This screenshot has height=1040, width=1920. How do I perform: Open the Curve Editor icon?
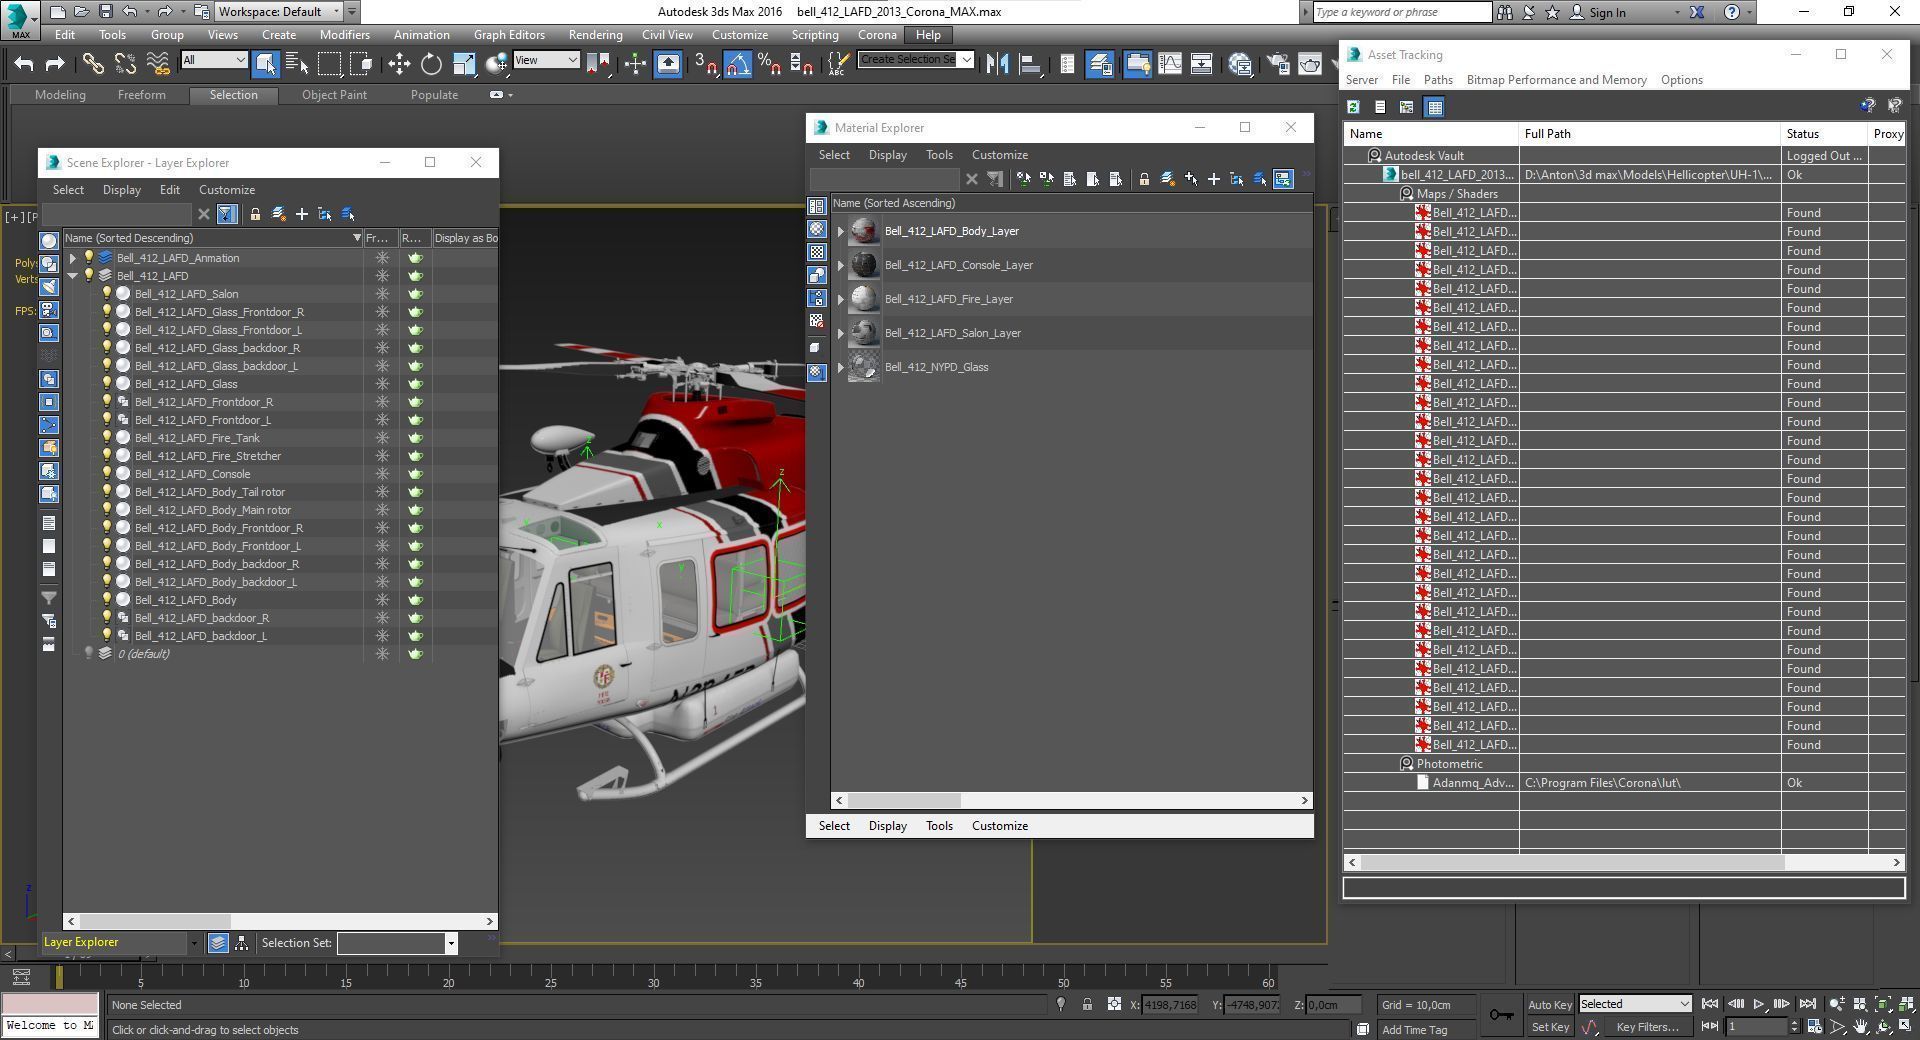pyautogui.click(x=1169, y=64)
